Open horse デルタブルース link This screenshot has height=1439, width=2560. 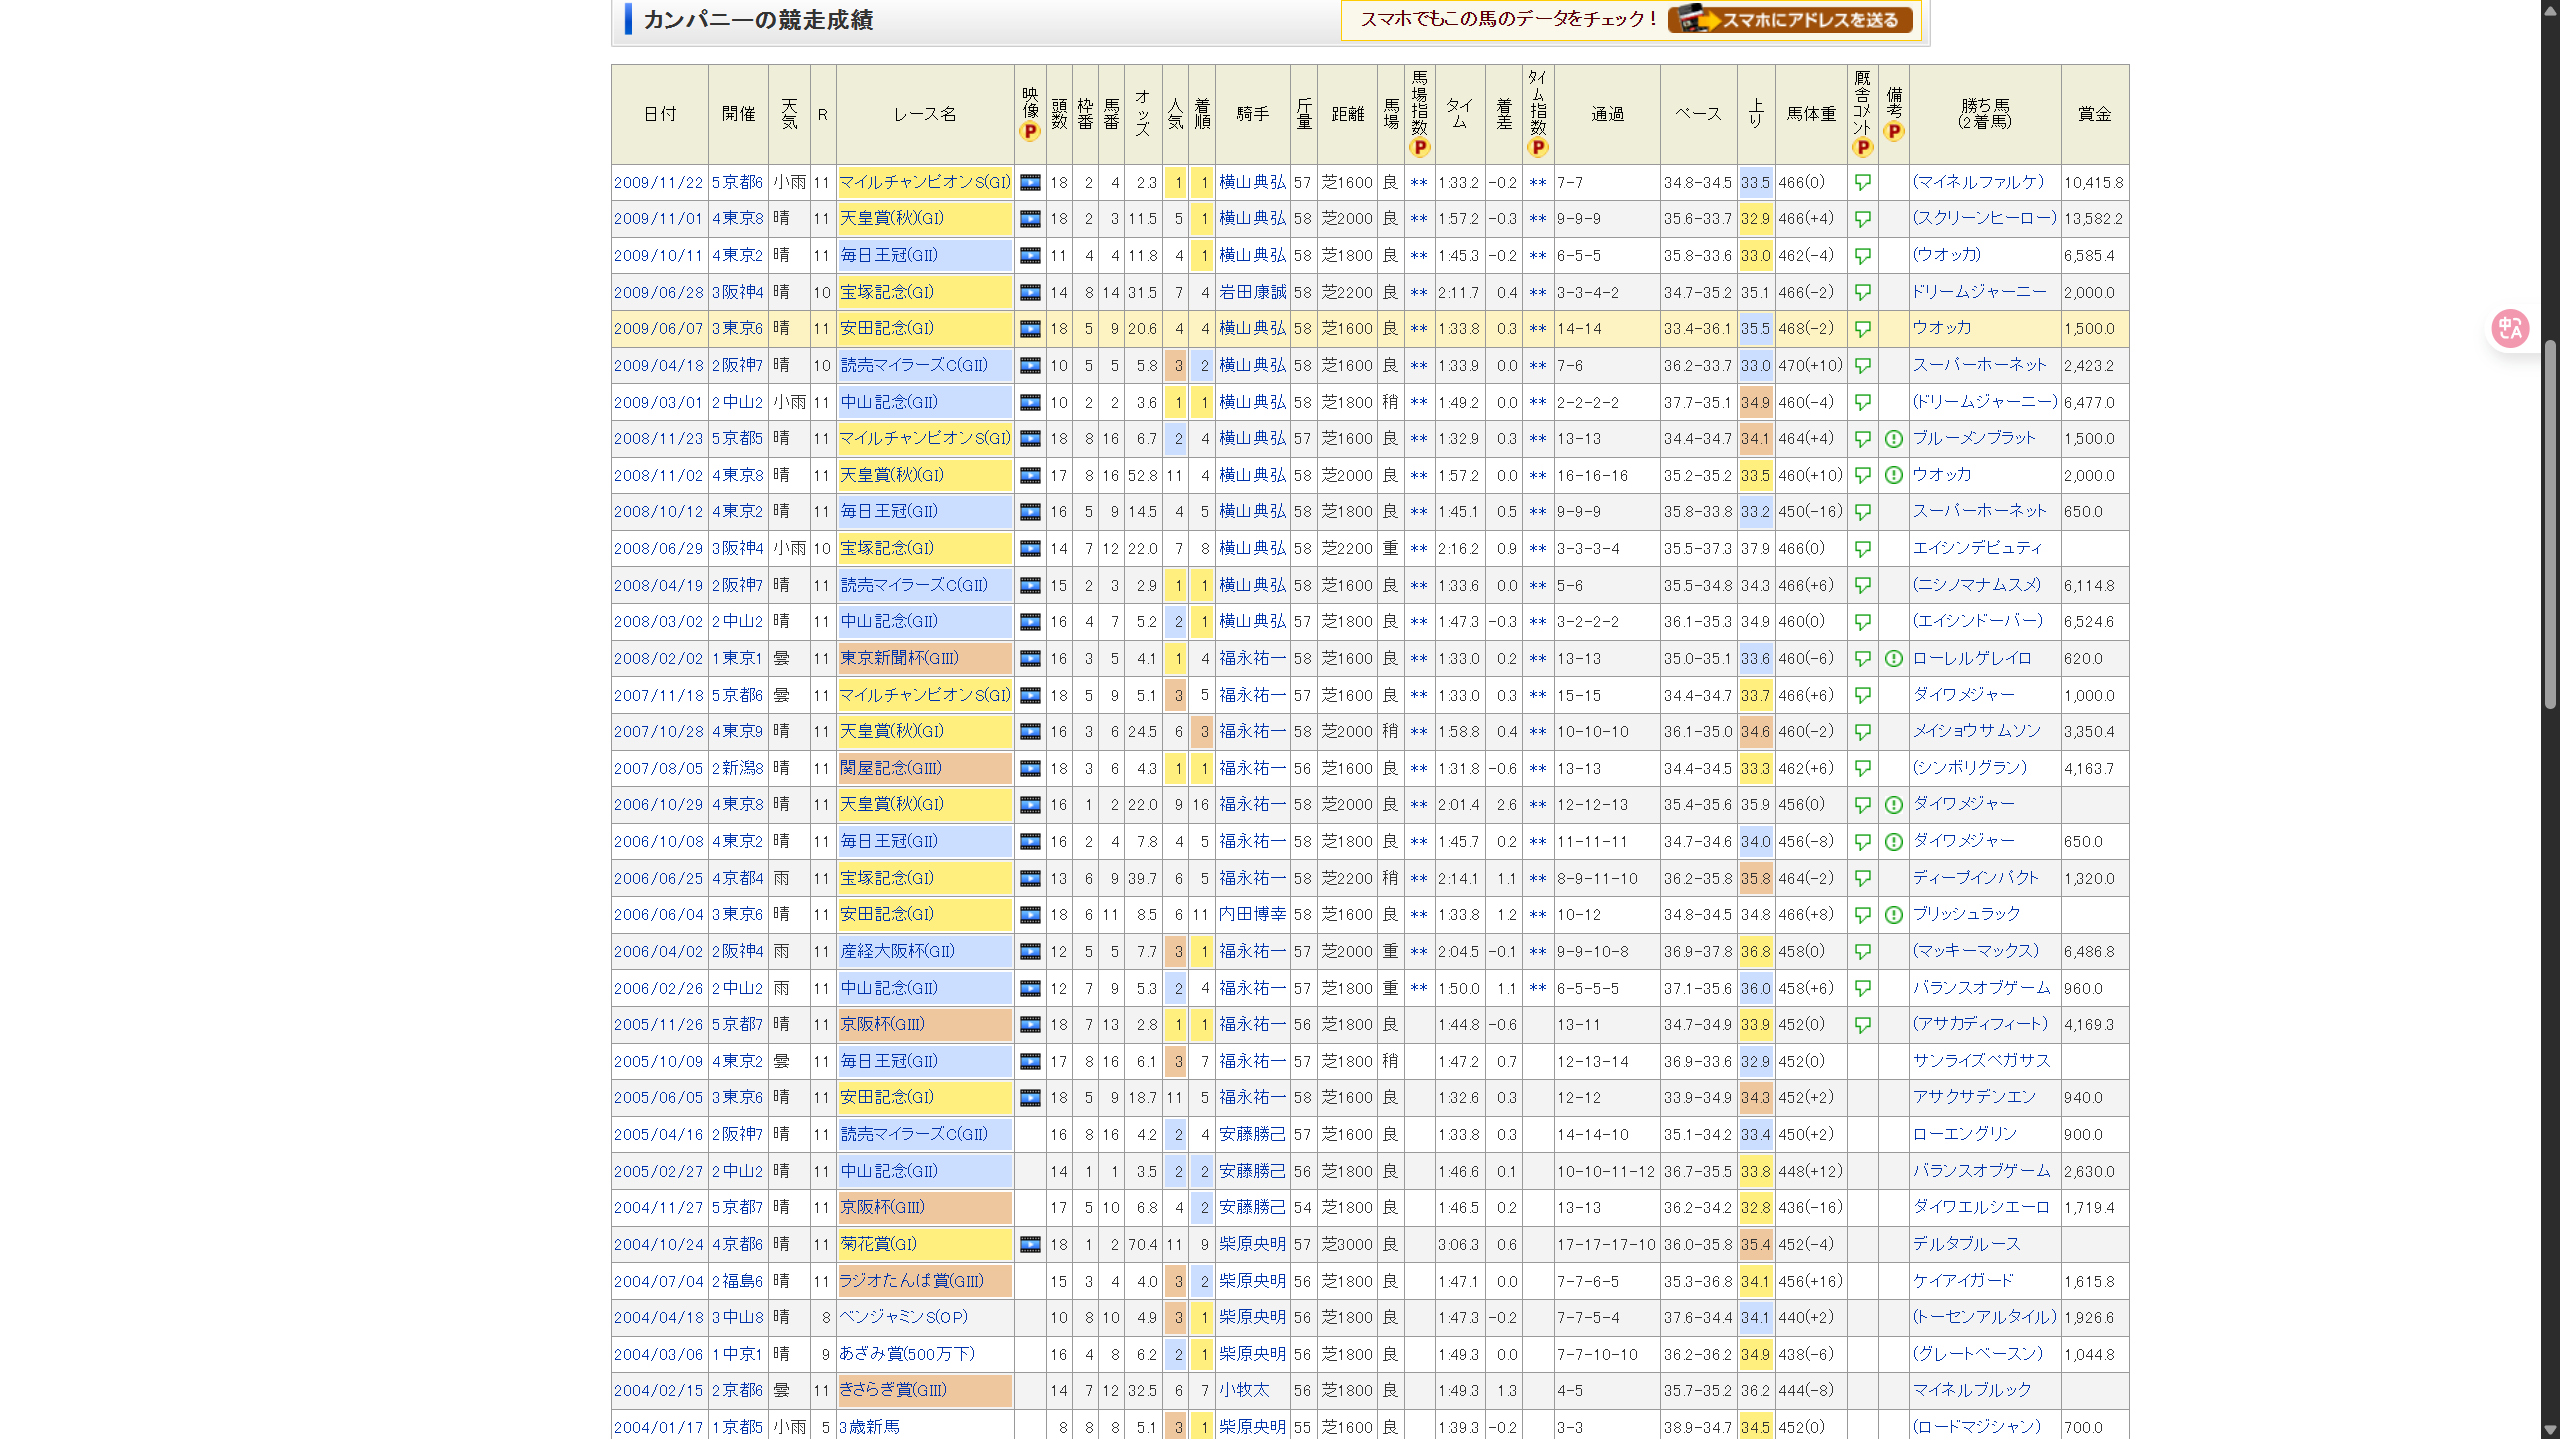pos(1966,1244)
